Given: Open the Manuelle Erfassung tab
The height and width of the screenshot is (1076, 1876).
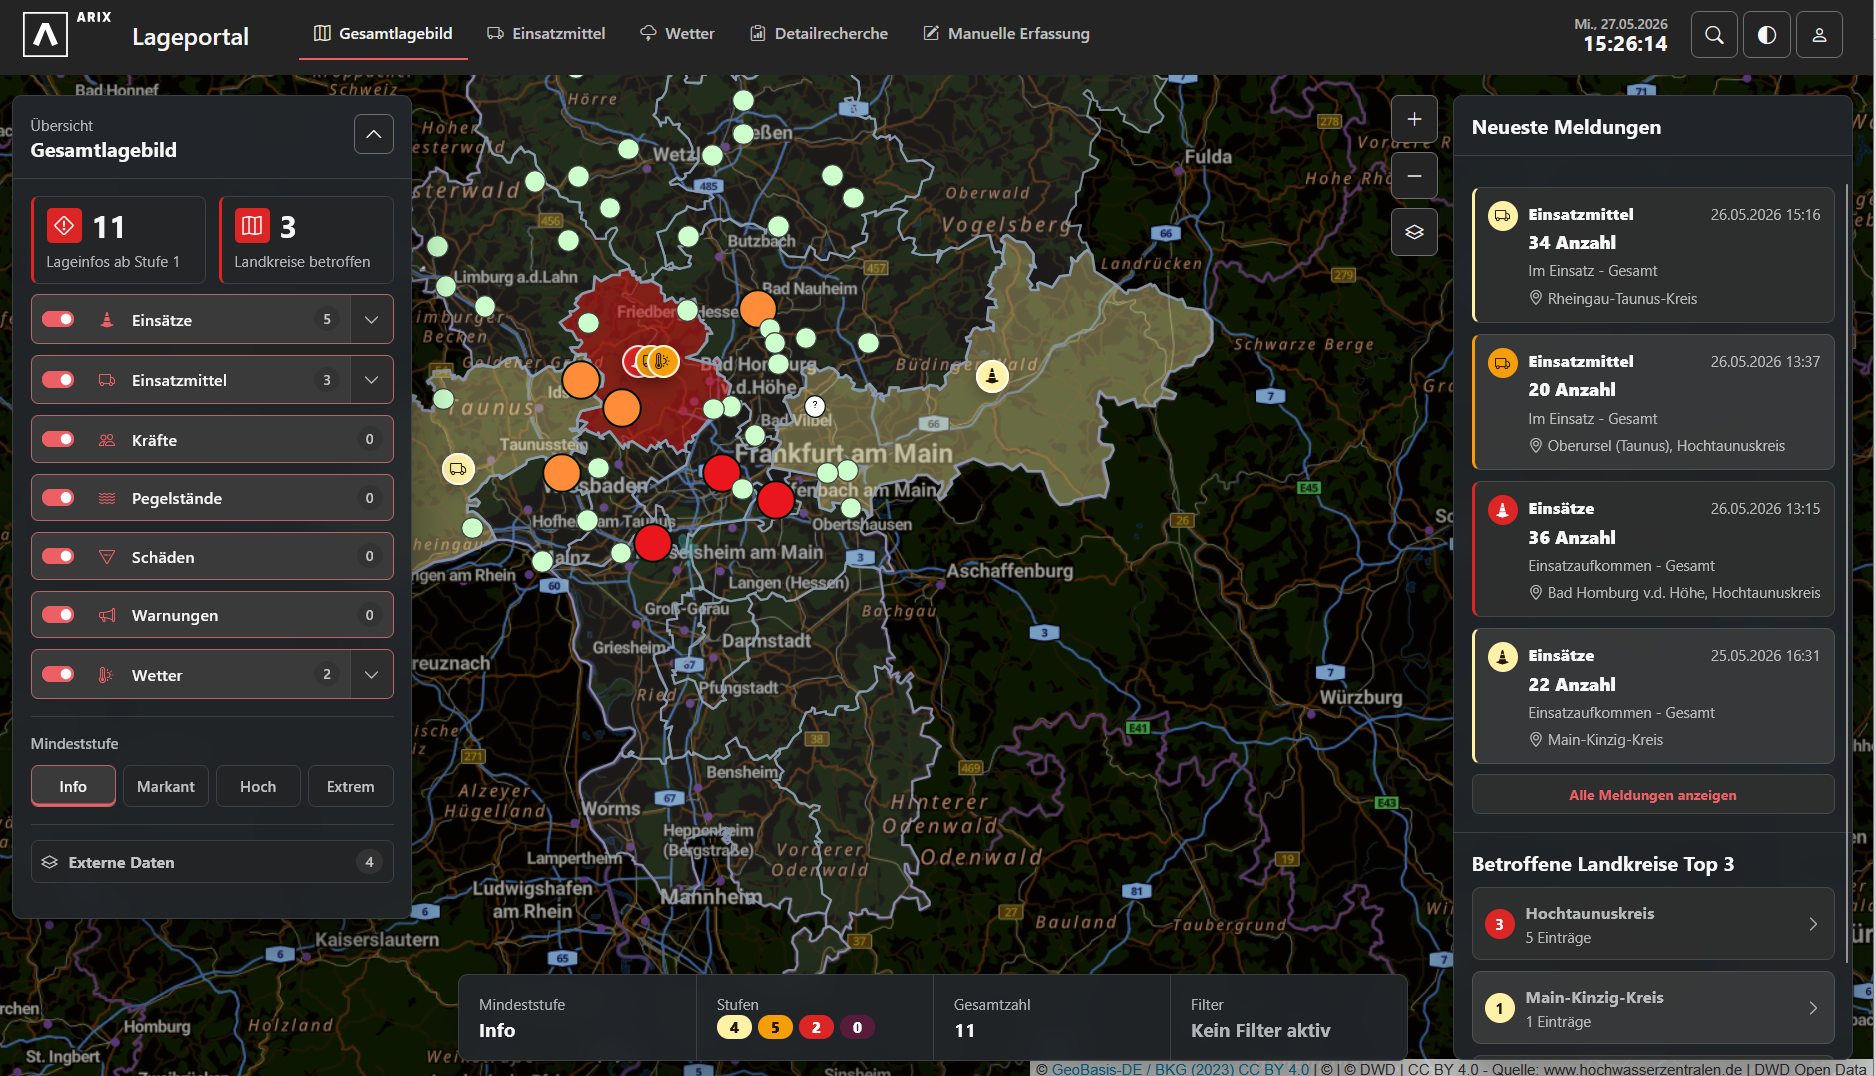Looking at the screenshot, I should (1006, 34).
